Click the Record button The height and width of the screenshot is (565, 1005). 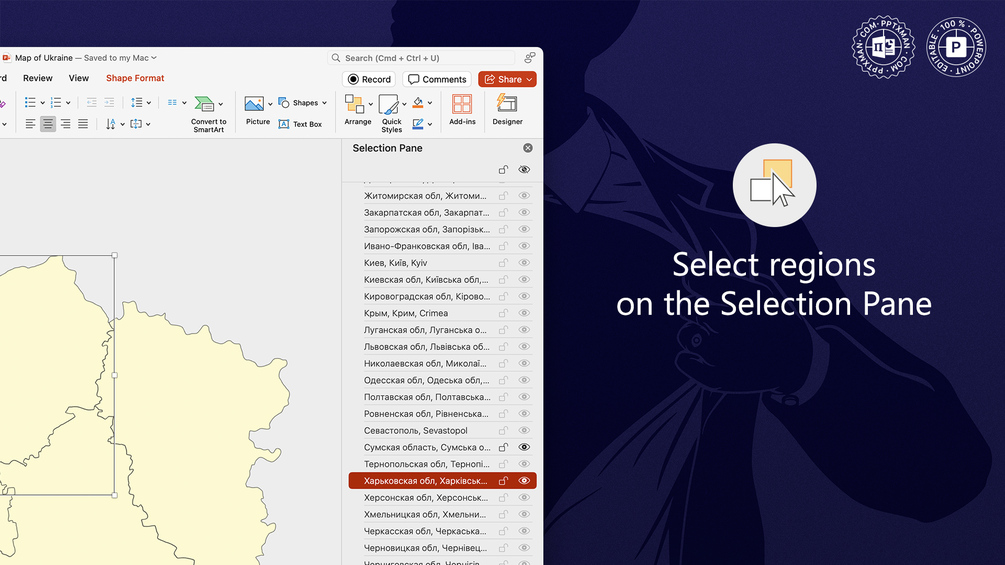point(369,79)
